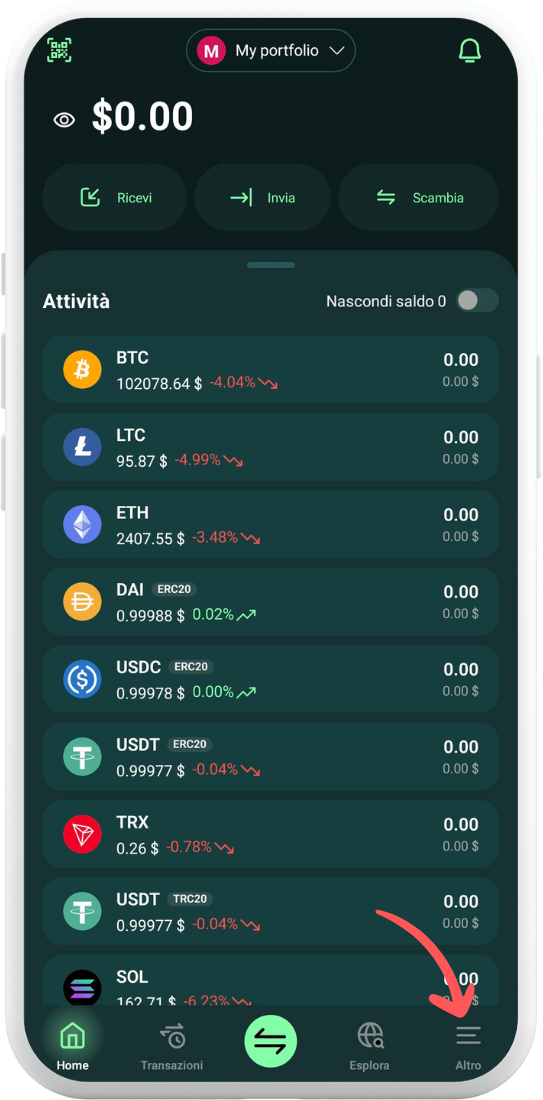Tap the Litecoin logo icon
543x1100 pixels.
pyautogui.click(x=83, y=447)
